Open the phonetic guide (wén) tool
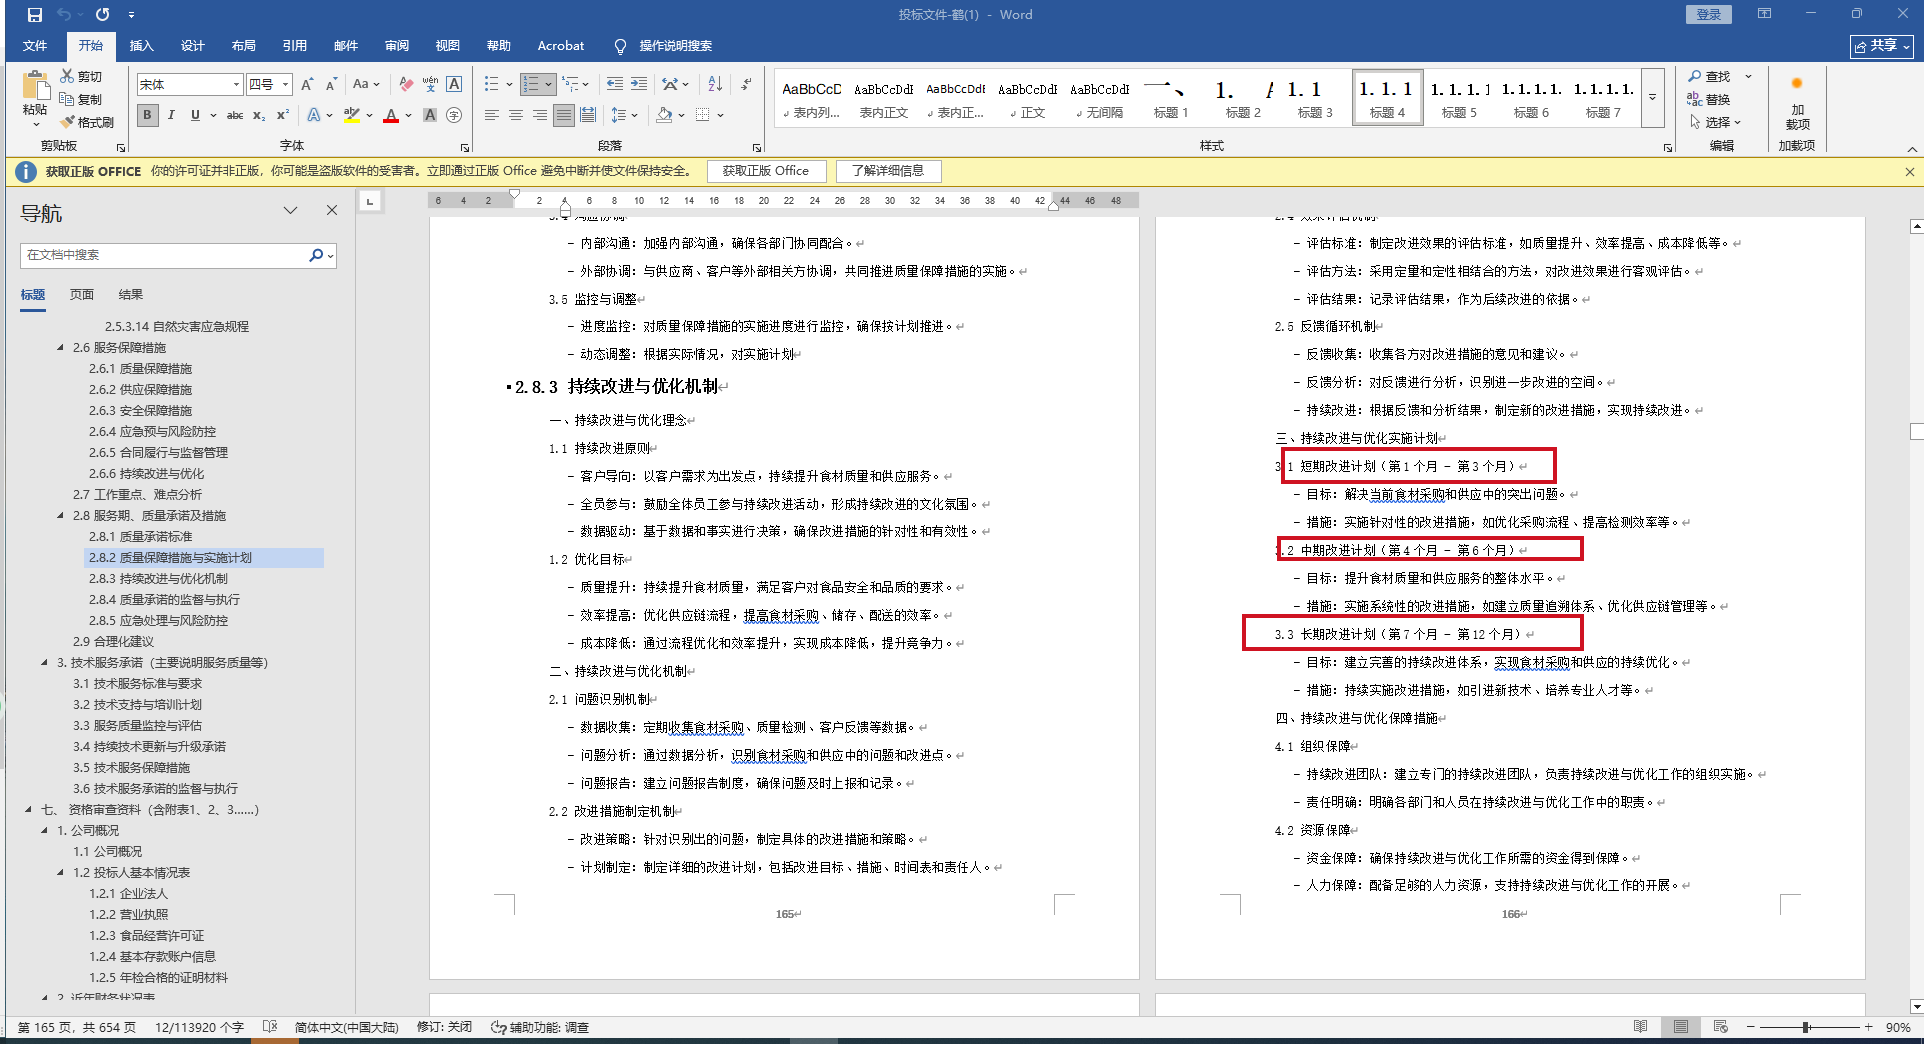 430,85
